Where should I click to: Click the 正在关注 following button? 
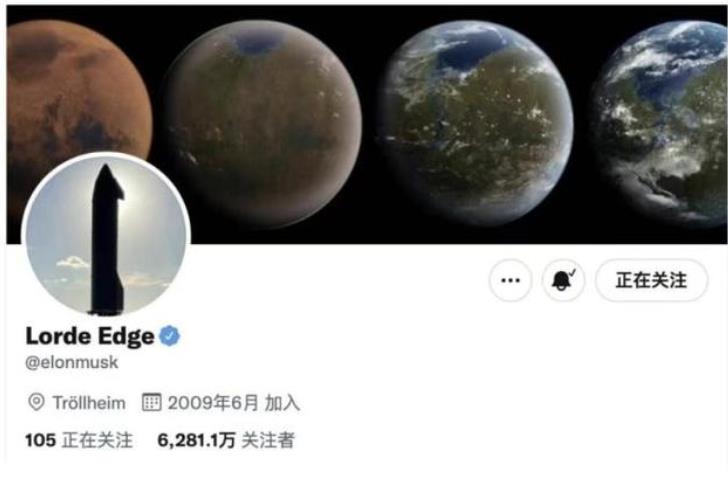click(651, 281)
